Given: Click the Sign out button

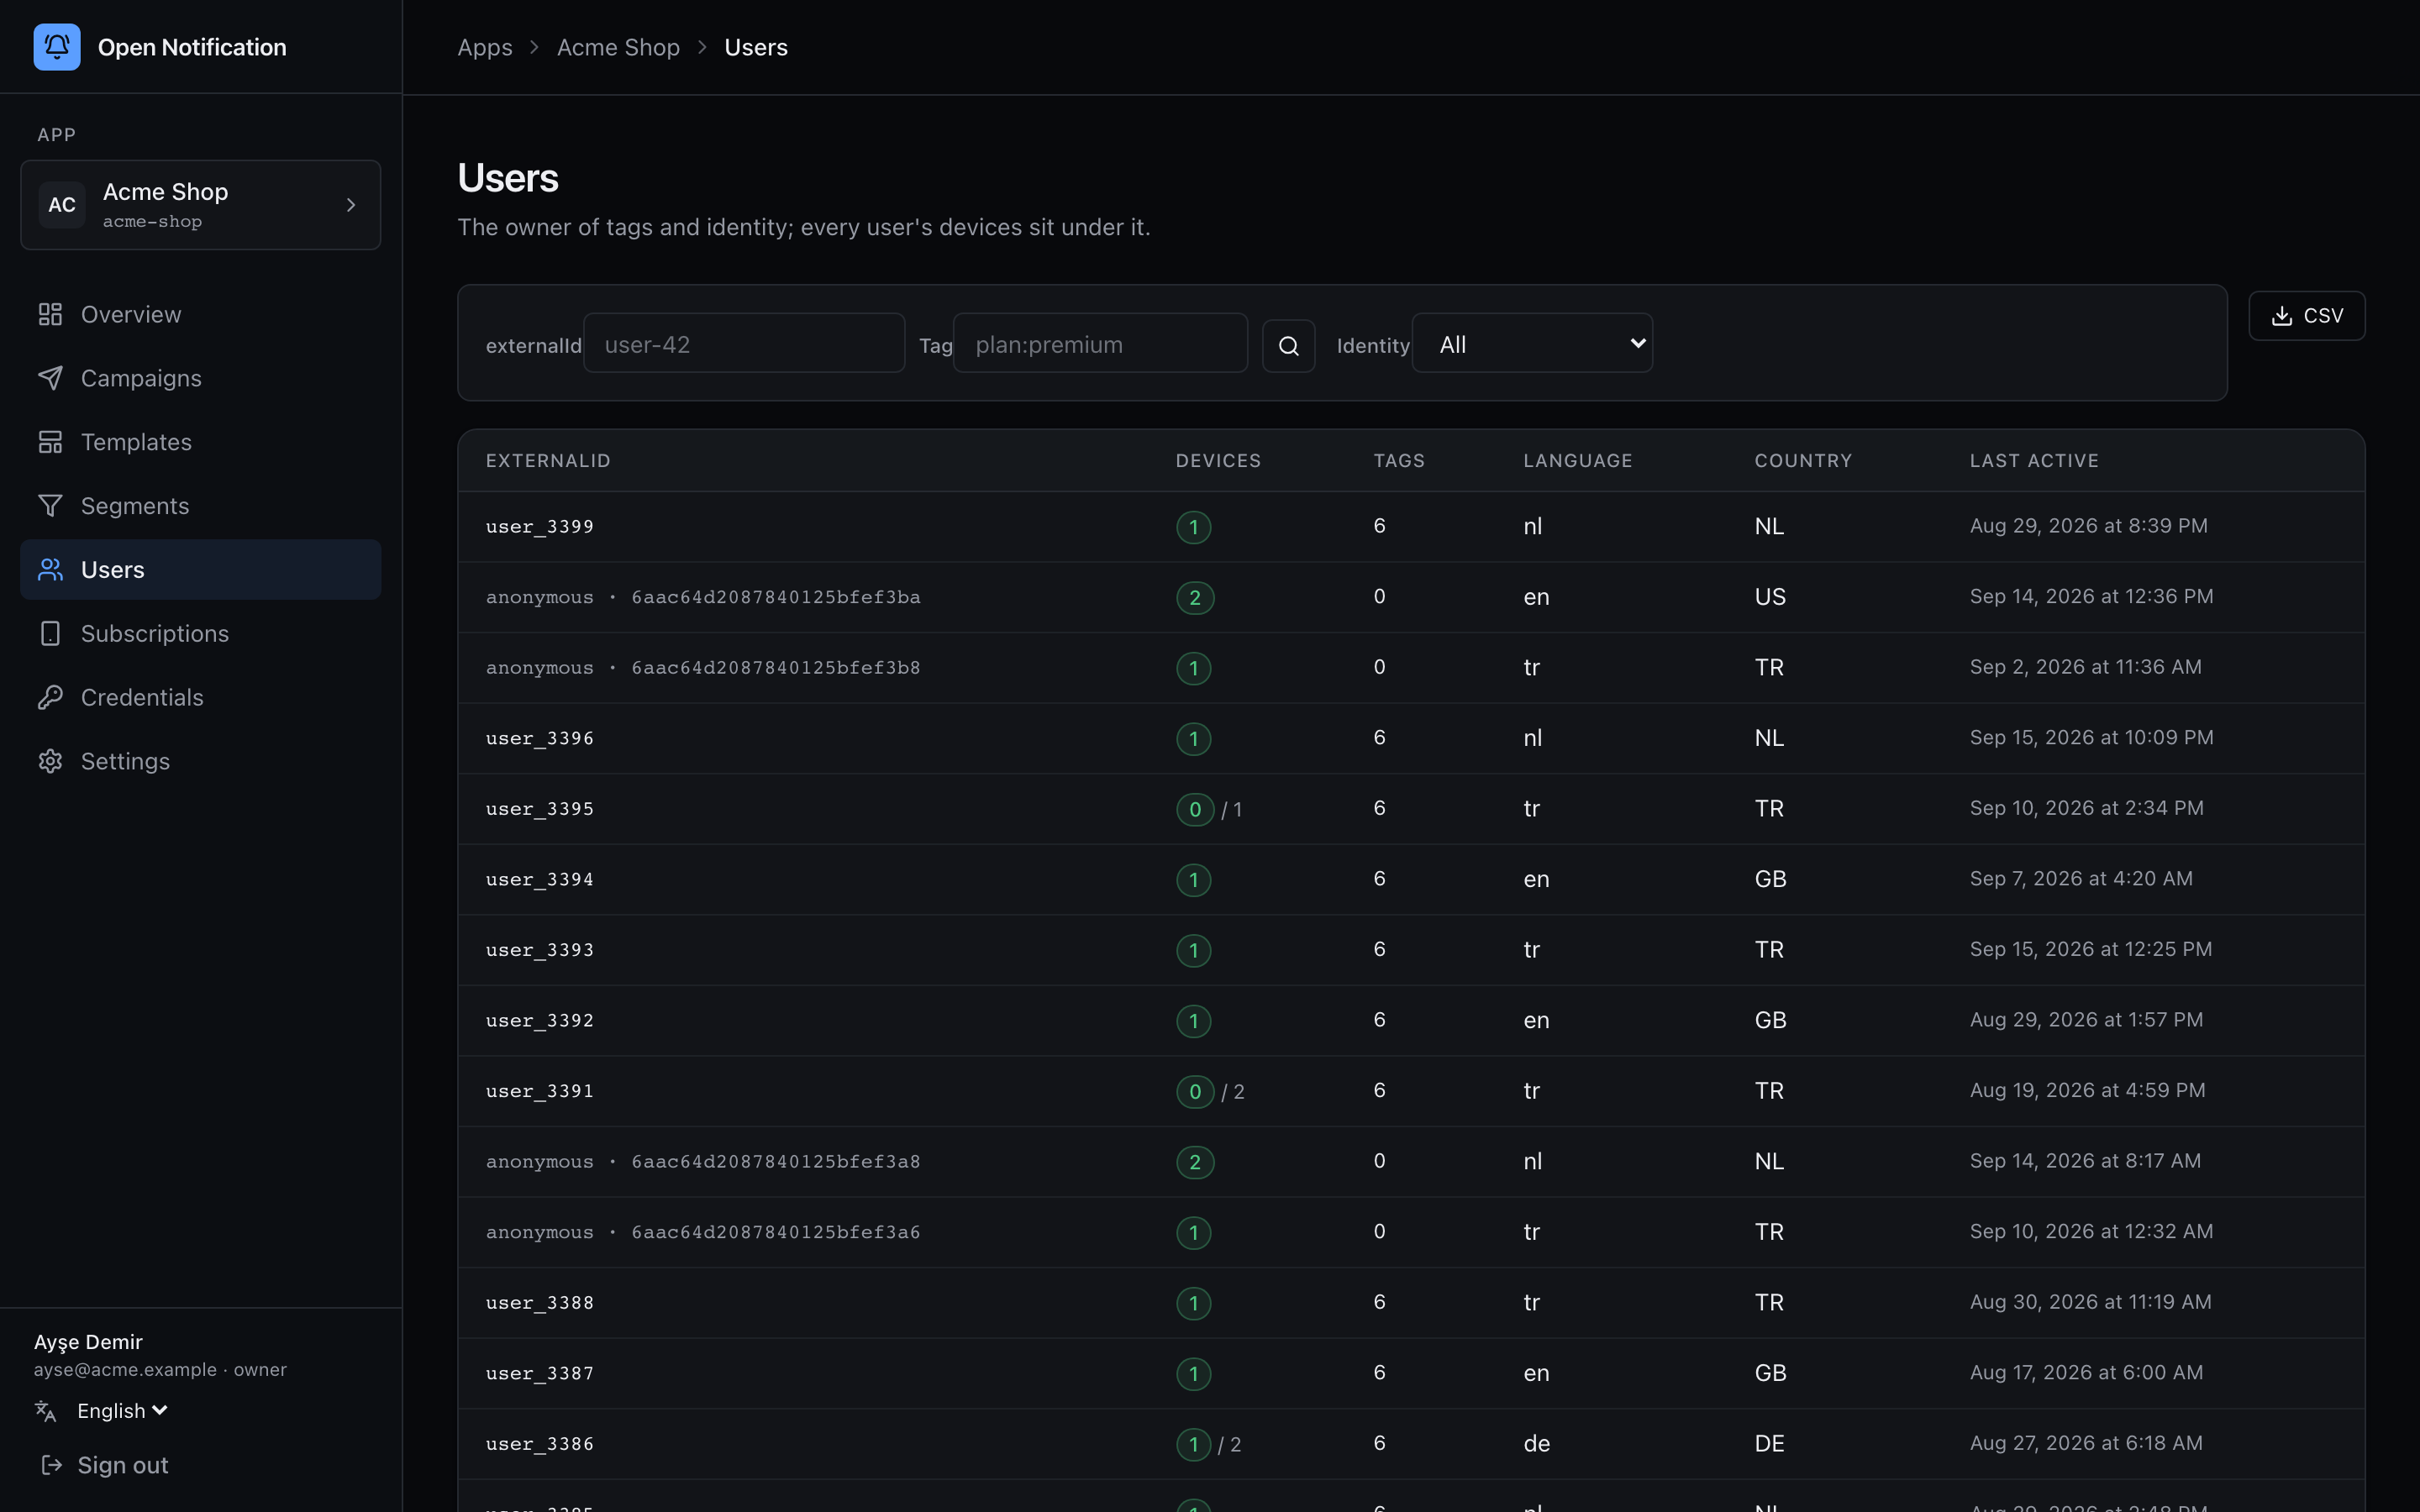Looking at the screenshot, I should coord(104,1465).
